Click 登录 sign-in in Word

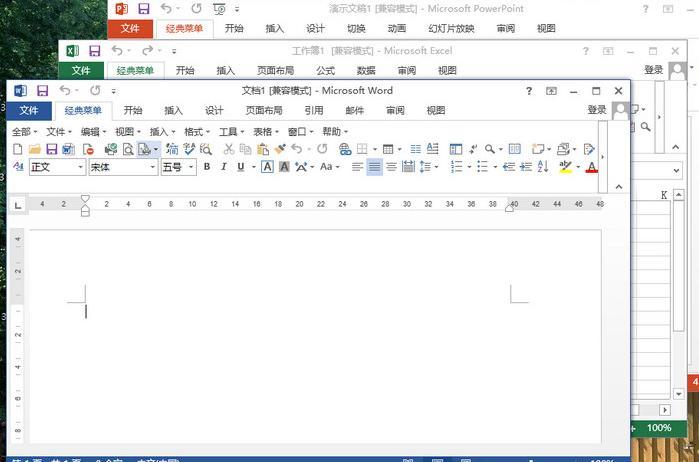point(596,110)
